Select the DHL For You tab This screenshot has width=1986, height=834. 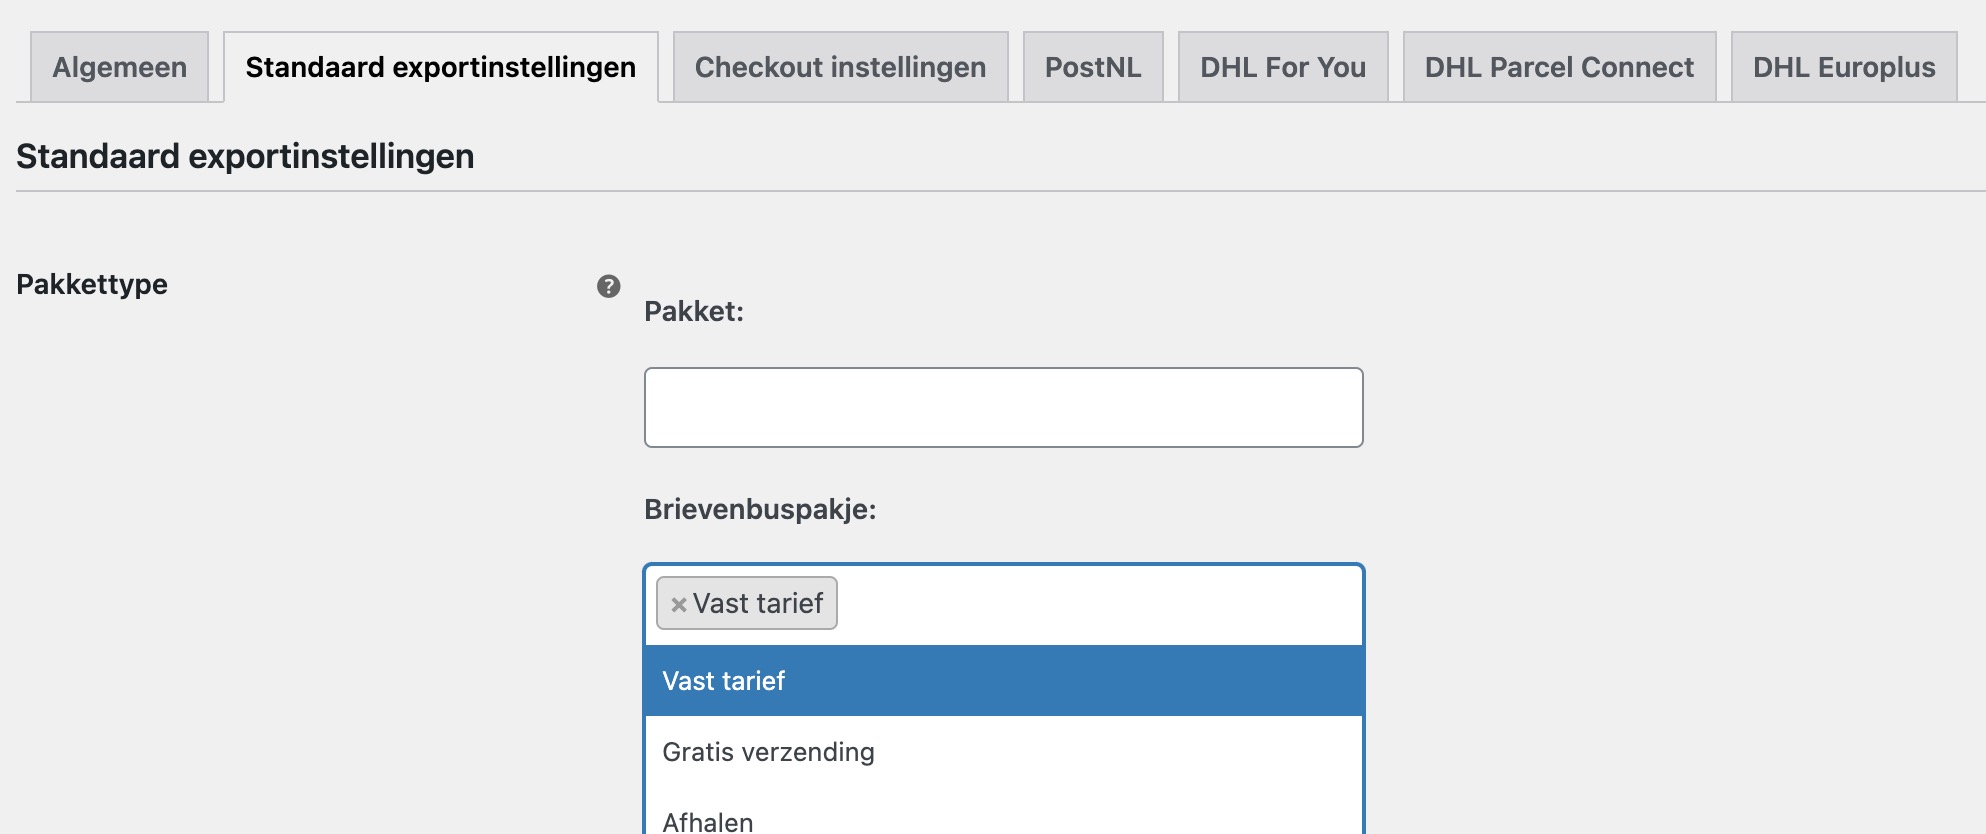pyautogui.click(x=1283, y=66)
